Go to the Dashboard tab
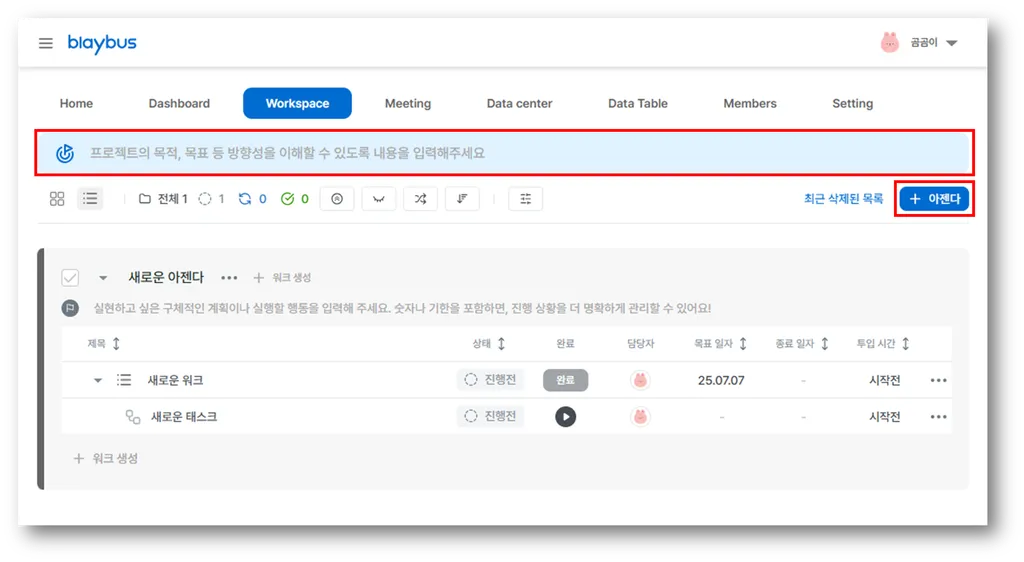1024x562 pixels. point(179,103)
